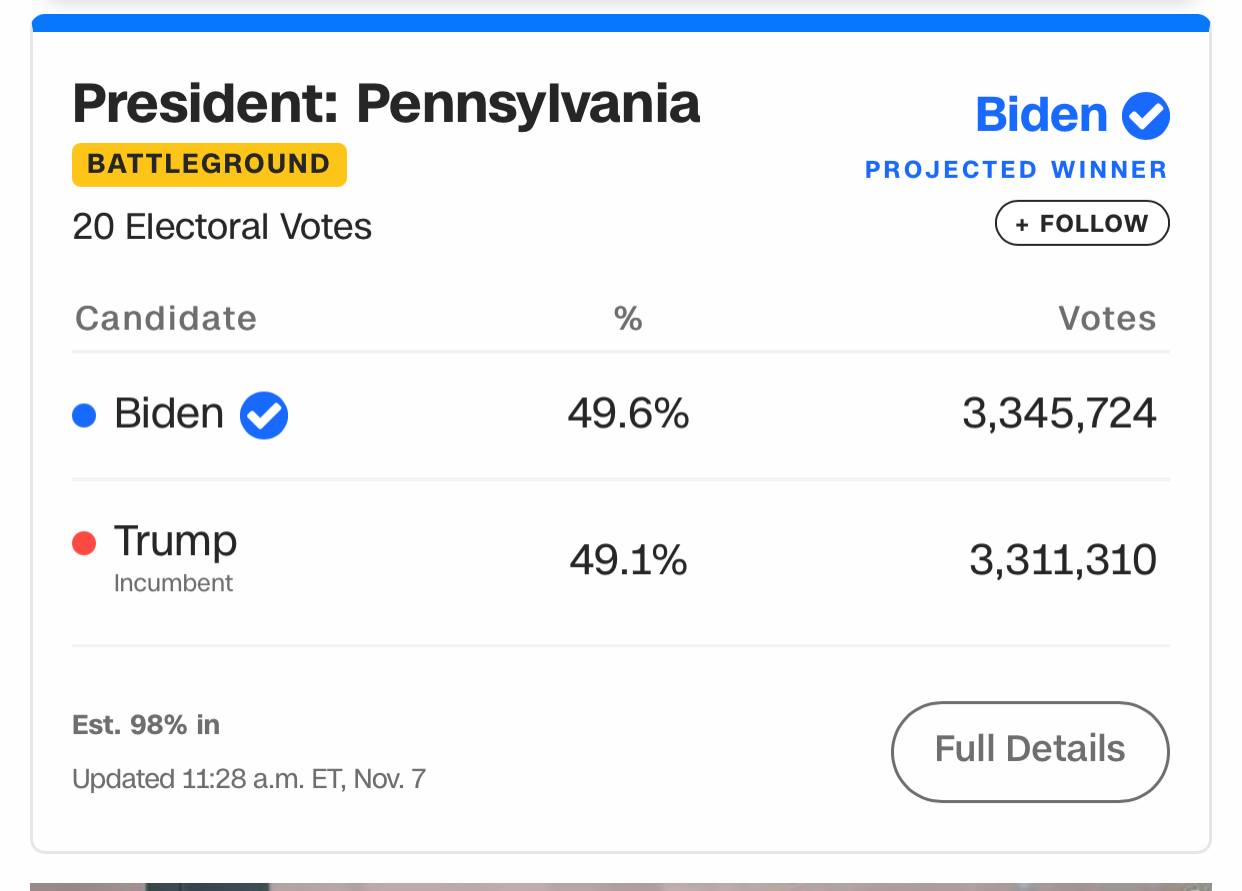This screenshot has height=891, width=1242.
Task: Click the red dot next to Trump
Action: (85, 543)
